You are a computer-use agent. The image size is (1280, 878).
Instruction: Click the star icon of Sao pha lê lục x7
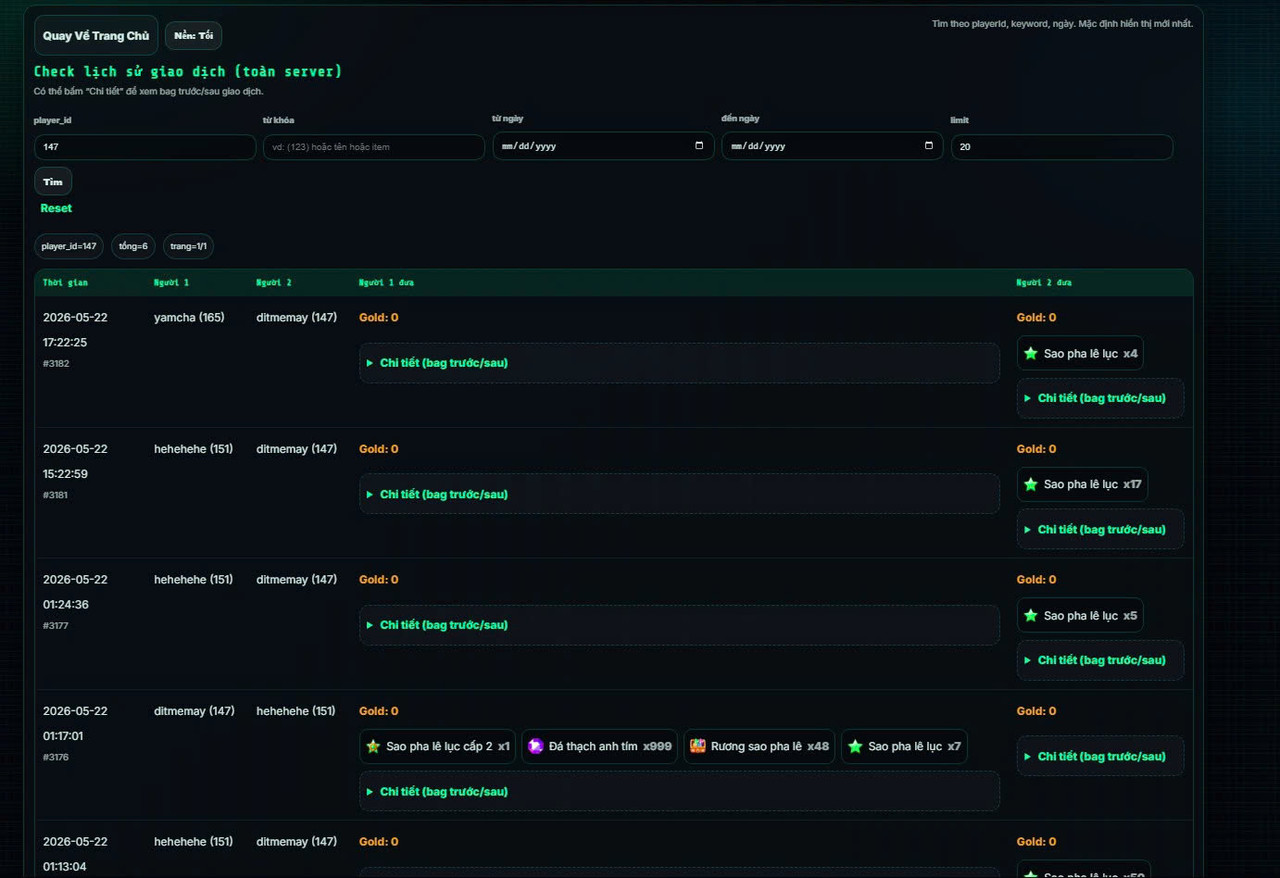[855, 746]
